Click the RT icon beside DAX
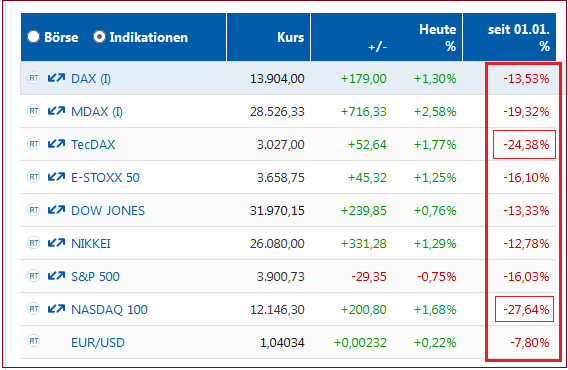Screen dimensions: 568x370 (34, 78)
